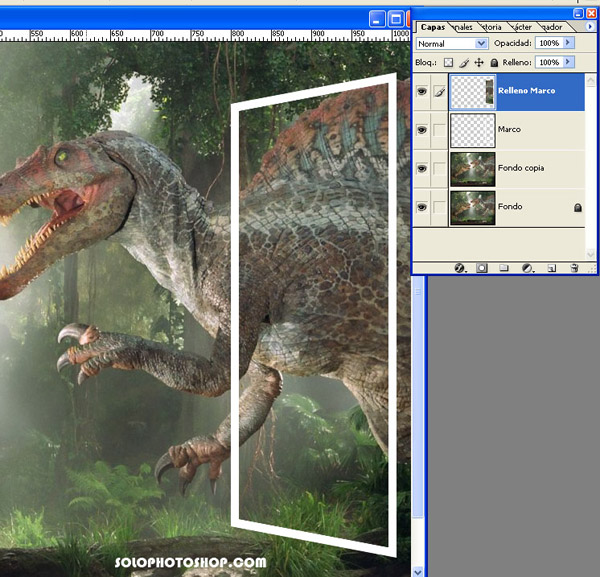Hide the Marco layer

[x=422, y=130]
